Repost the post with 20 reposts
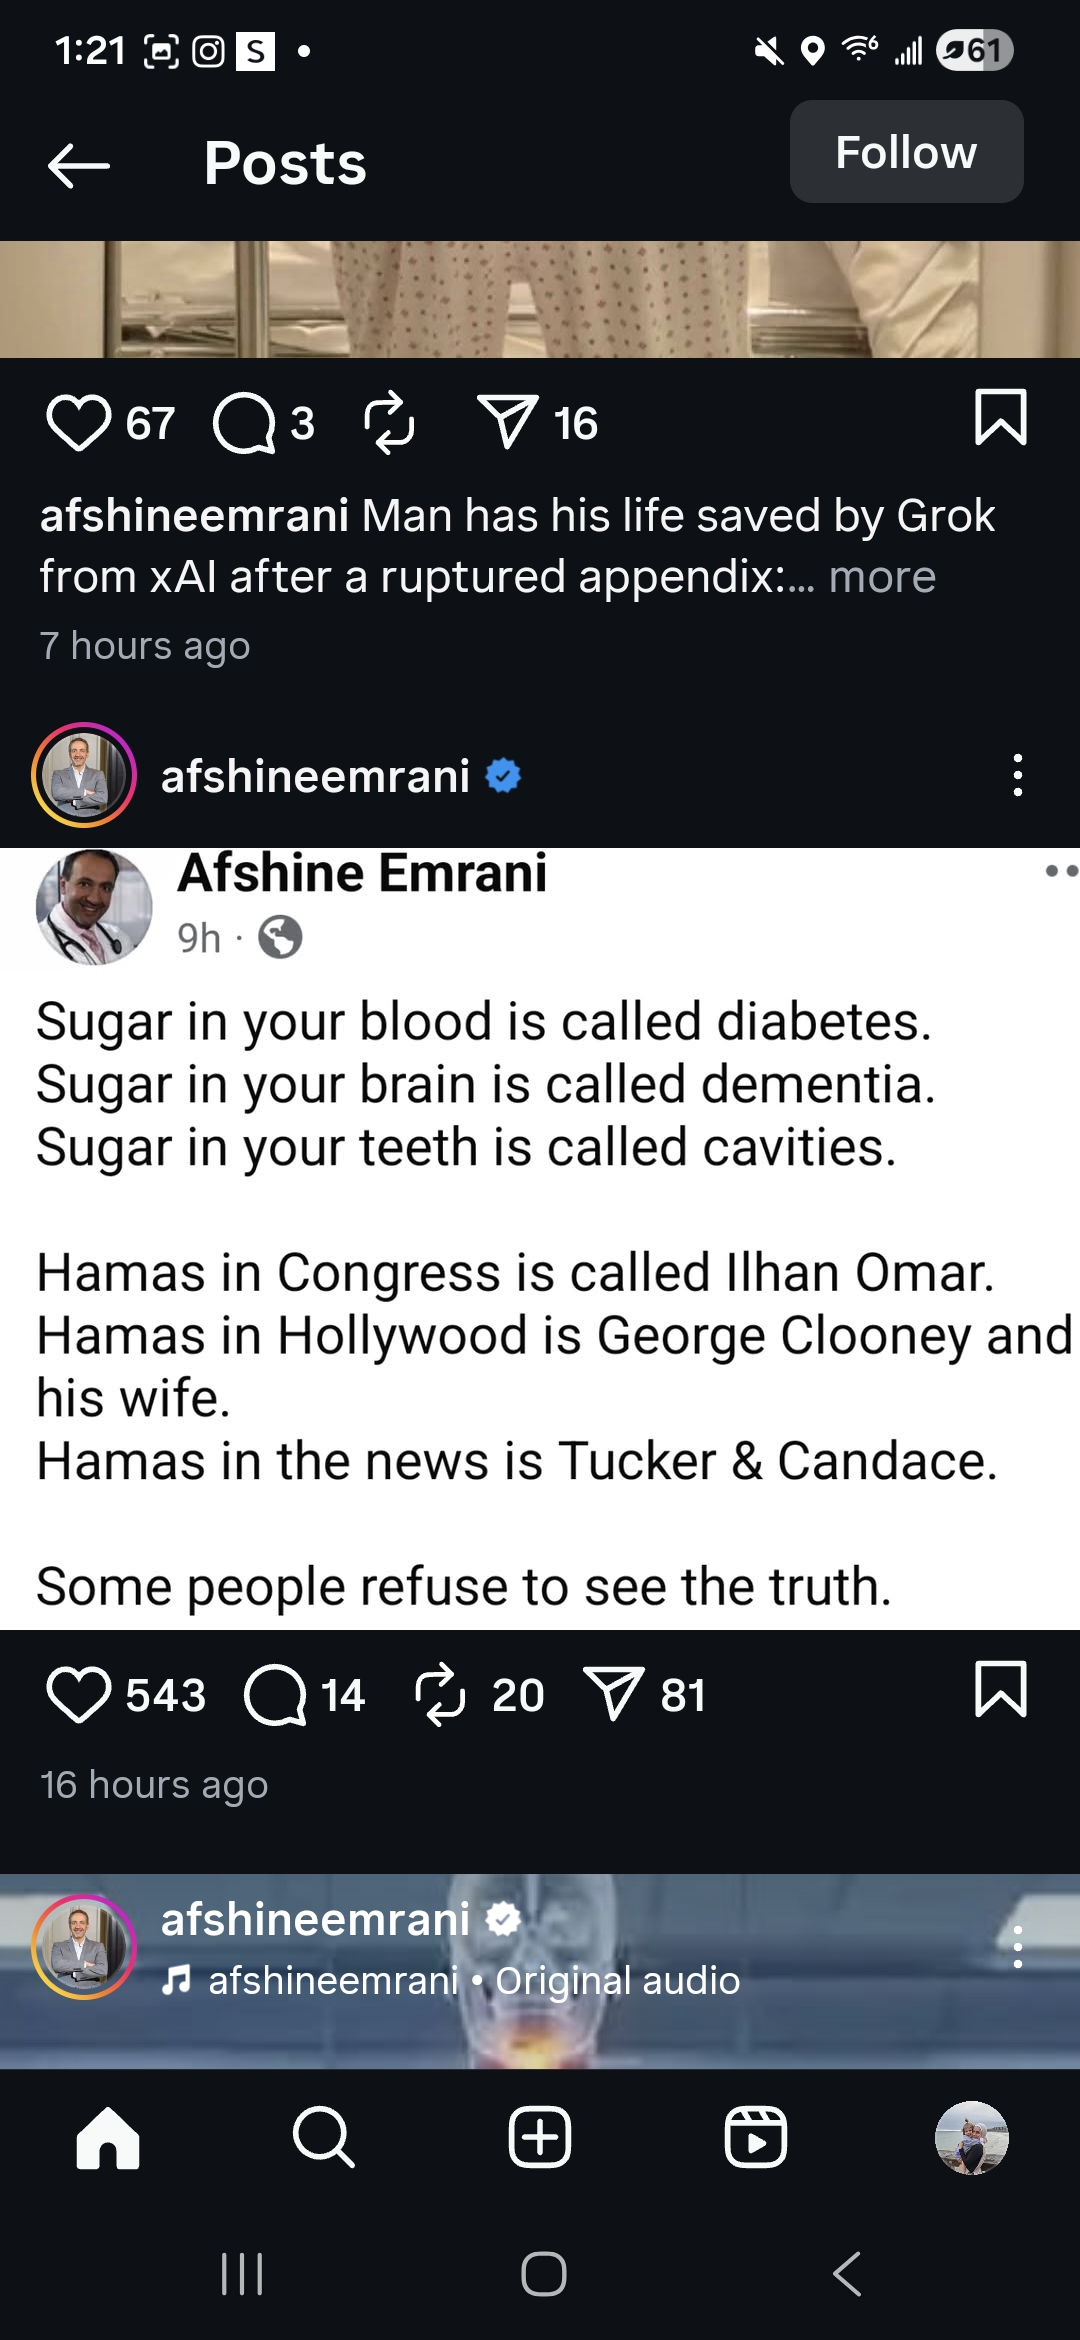Image resolution: width=1080 pixels, height=2340 pixels. (x=440, y=1695)
